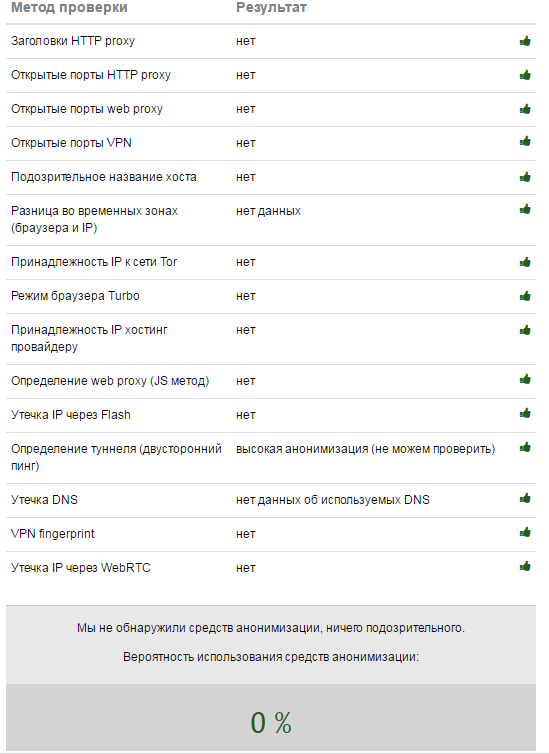Click Принадлежность IP хостинг провайдеру label

pyautogui.click(x=89, y=338)
